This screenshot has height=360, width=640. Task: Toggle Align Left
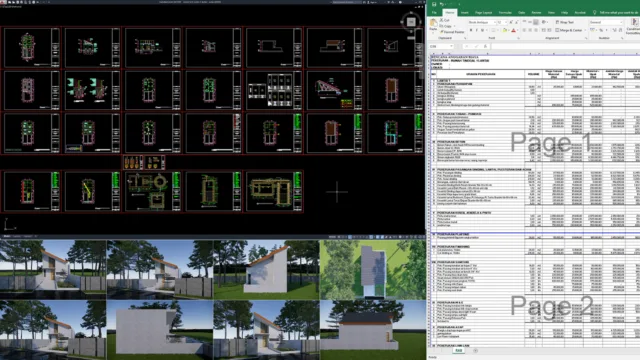point(524,30)
